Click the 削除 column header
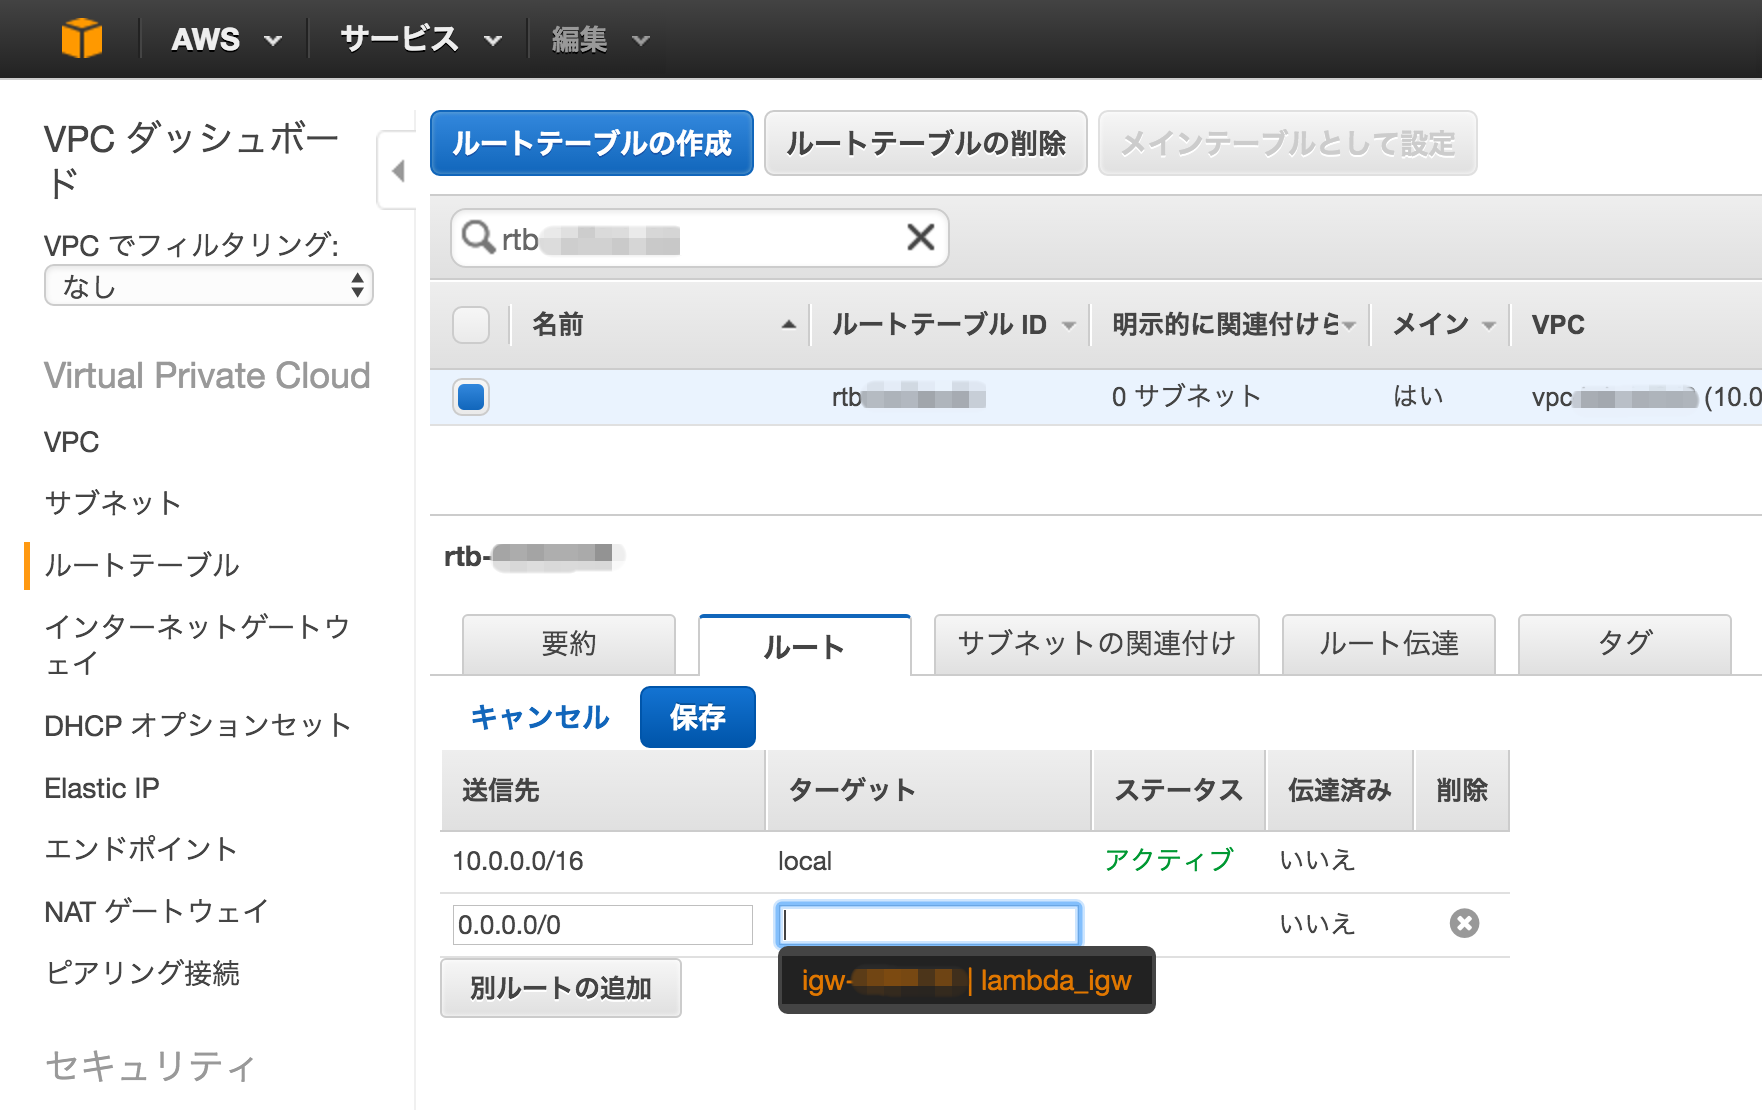 click(x=1462, y=791)
